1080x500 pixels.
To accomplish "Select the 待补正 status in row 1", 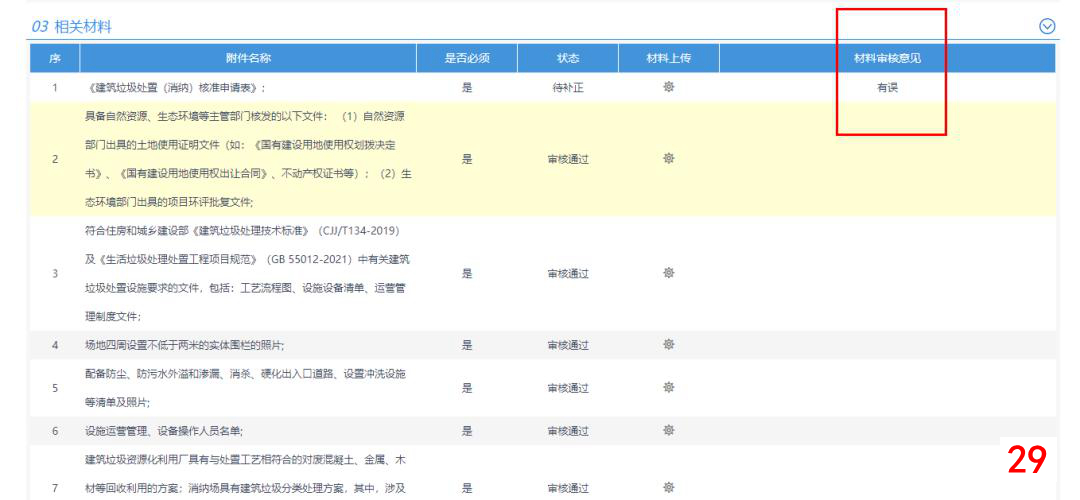I will coord(568,88).
